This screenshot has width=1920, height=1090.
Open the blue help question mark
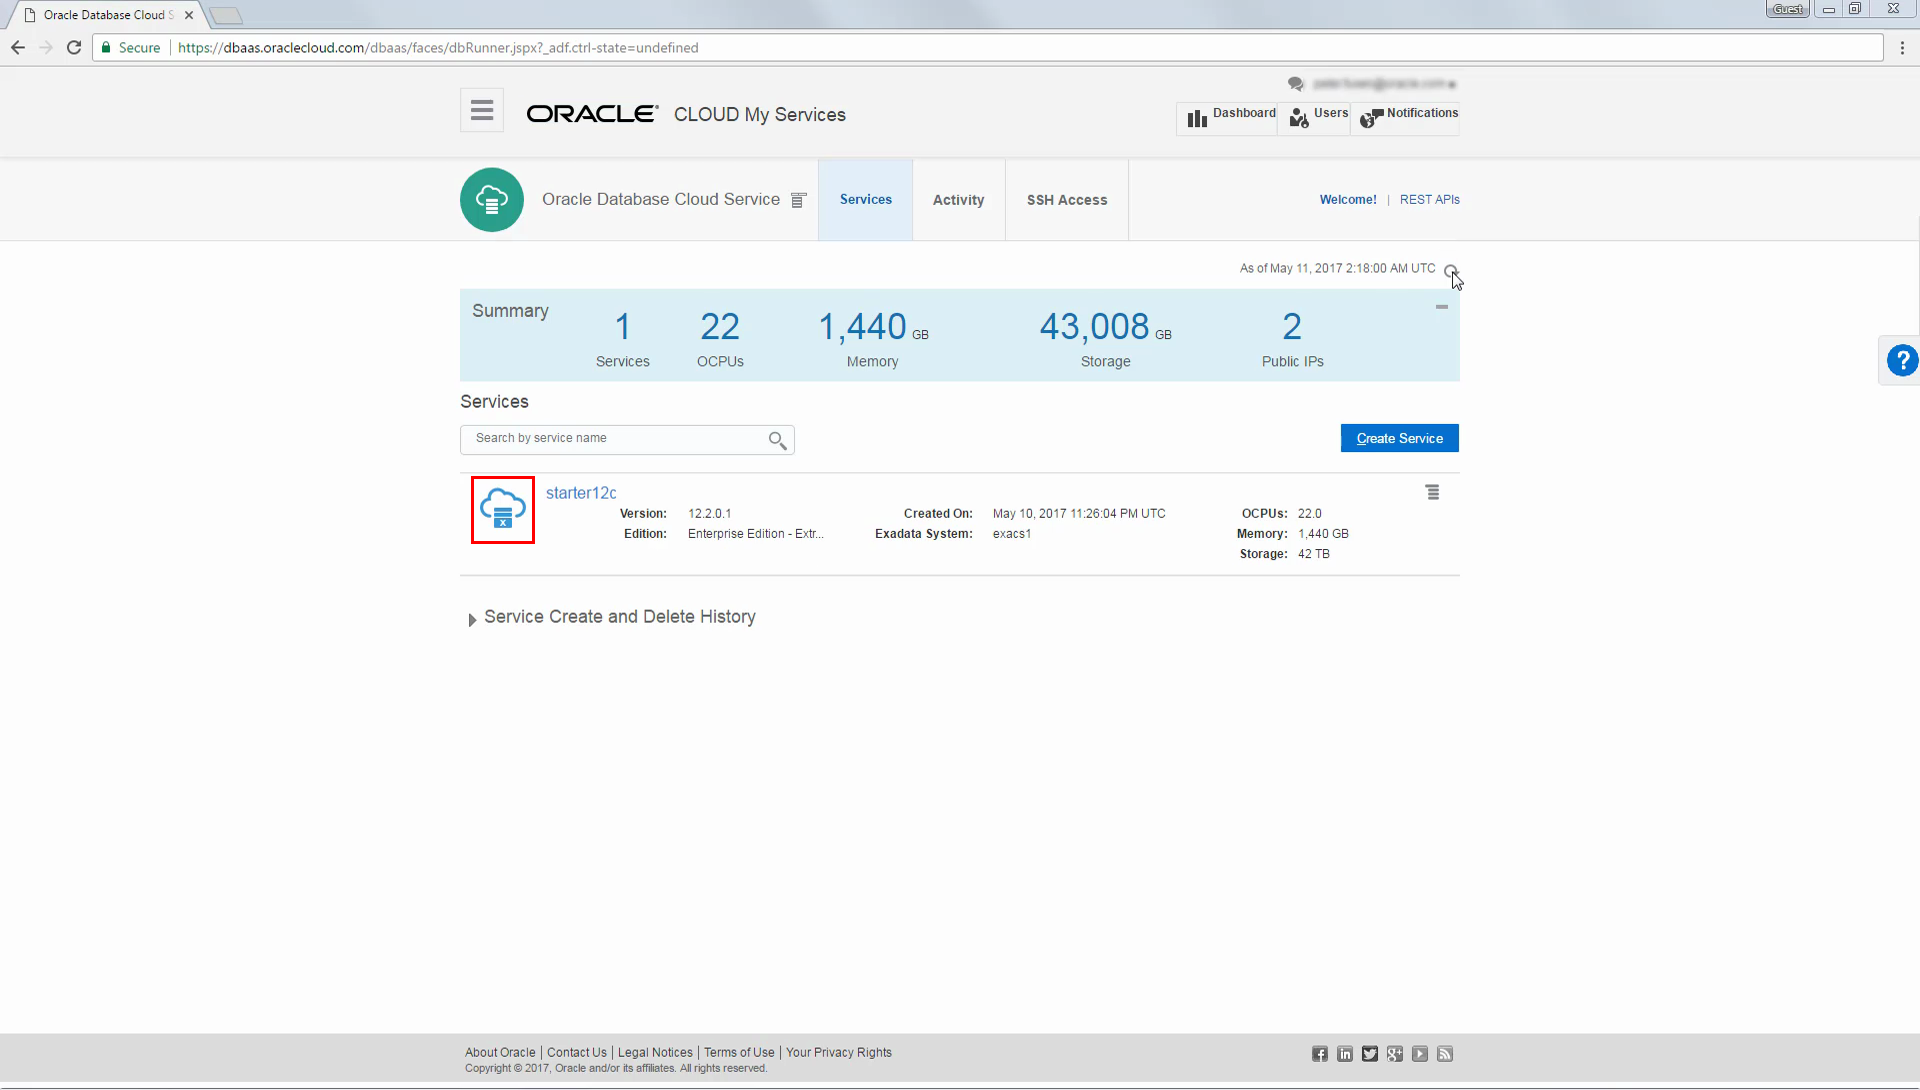point(1901,360)
